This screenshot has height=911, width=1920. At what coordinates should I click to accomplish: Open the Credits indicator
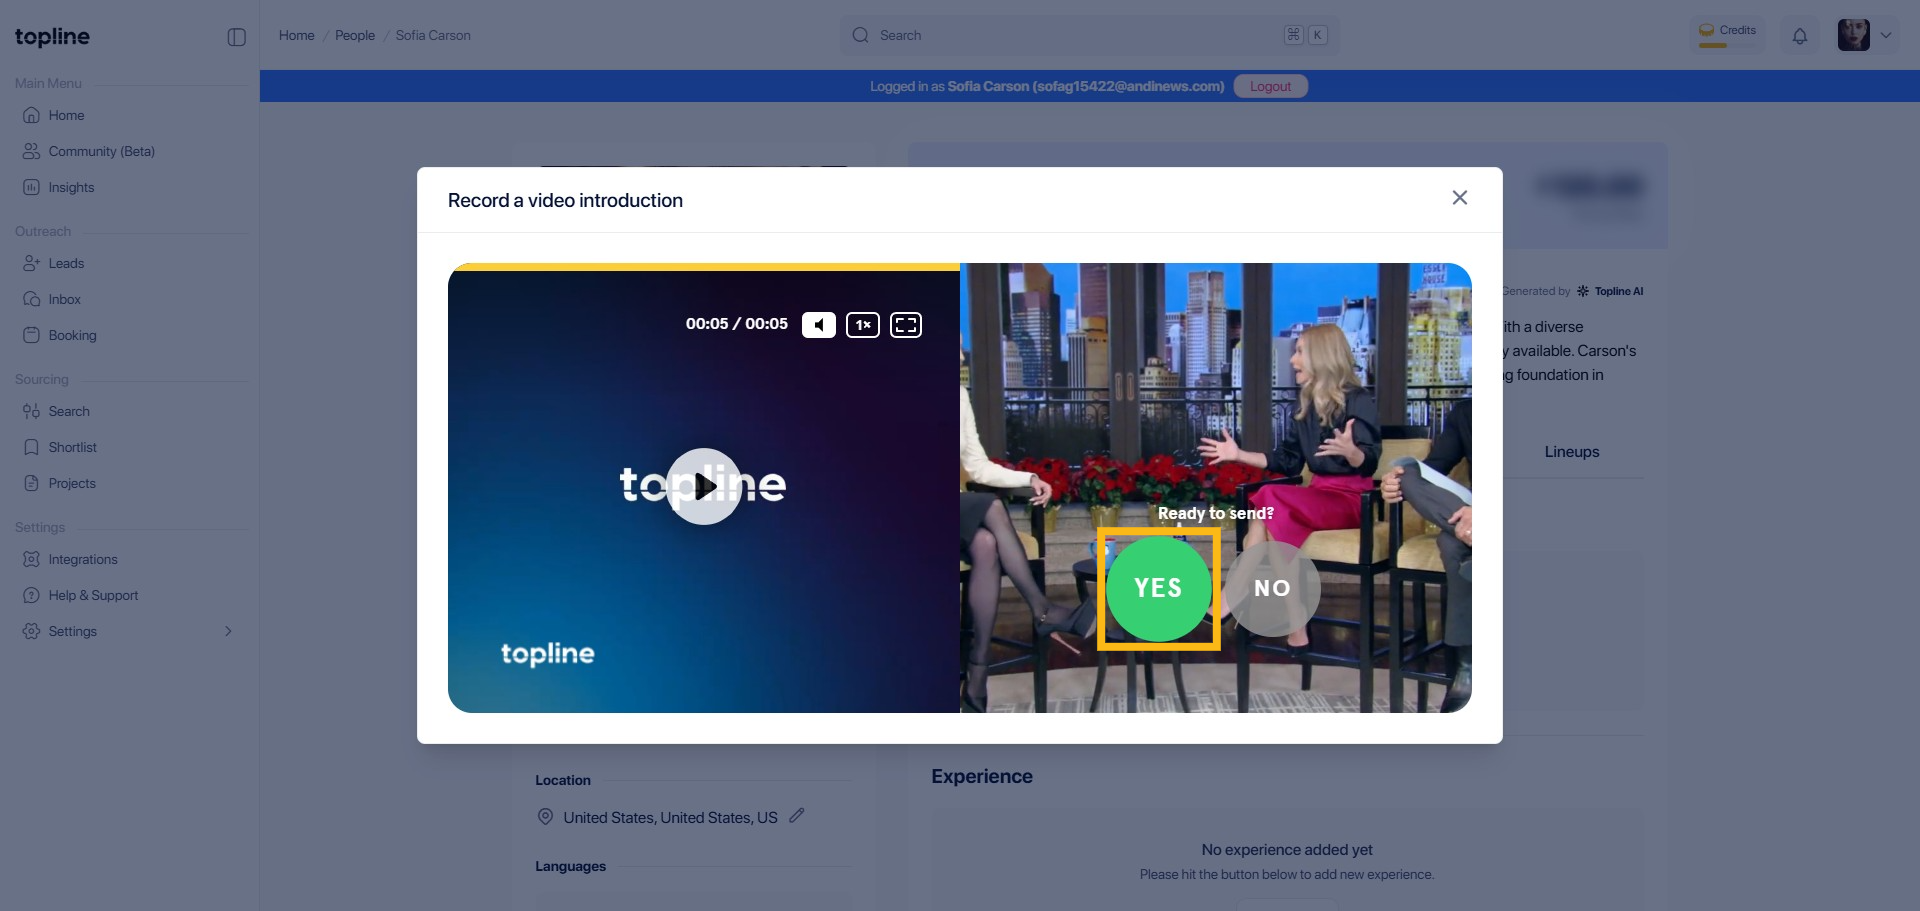pos(1727,35)
